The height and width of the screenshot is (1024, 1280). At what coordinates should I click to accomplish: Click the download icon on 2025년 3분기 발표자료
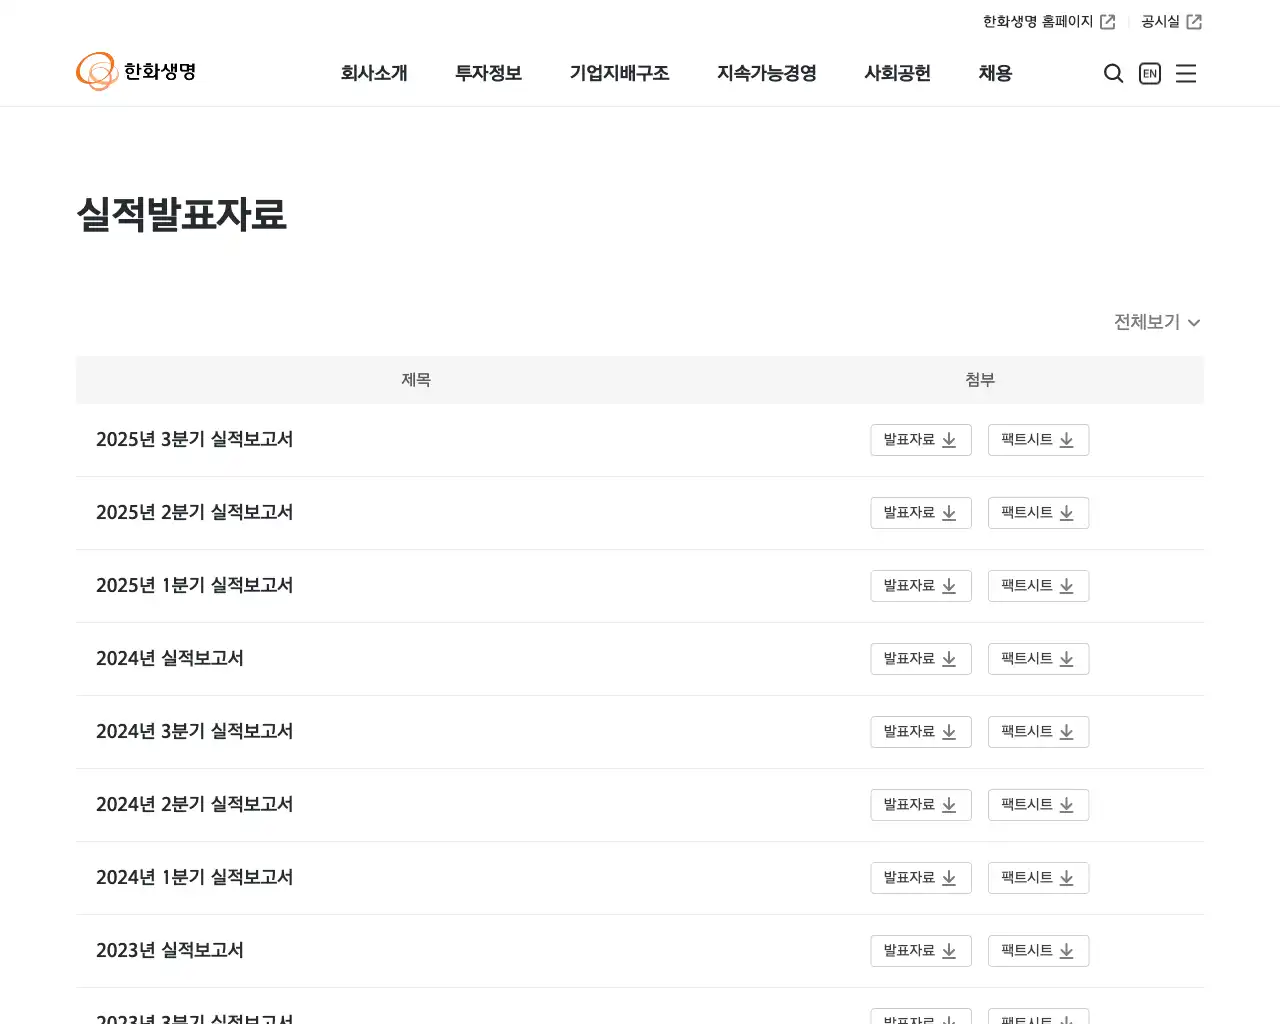(949, 440)
